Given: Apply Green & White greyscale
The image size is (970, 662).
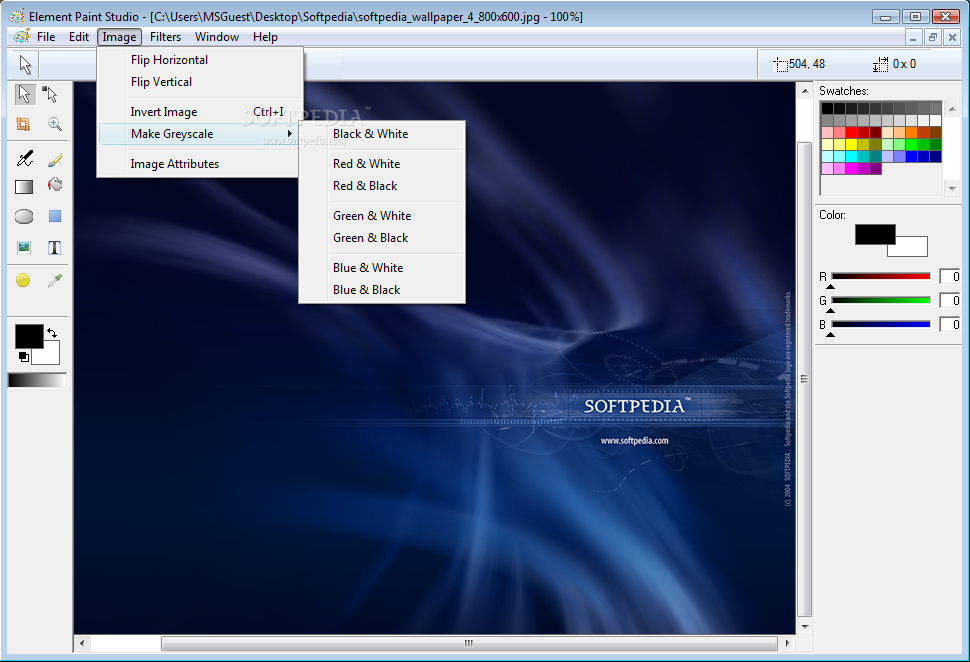Looking at the screenshot, I should [382, 216].
